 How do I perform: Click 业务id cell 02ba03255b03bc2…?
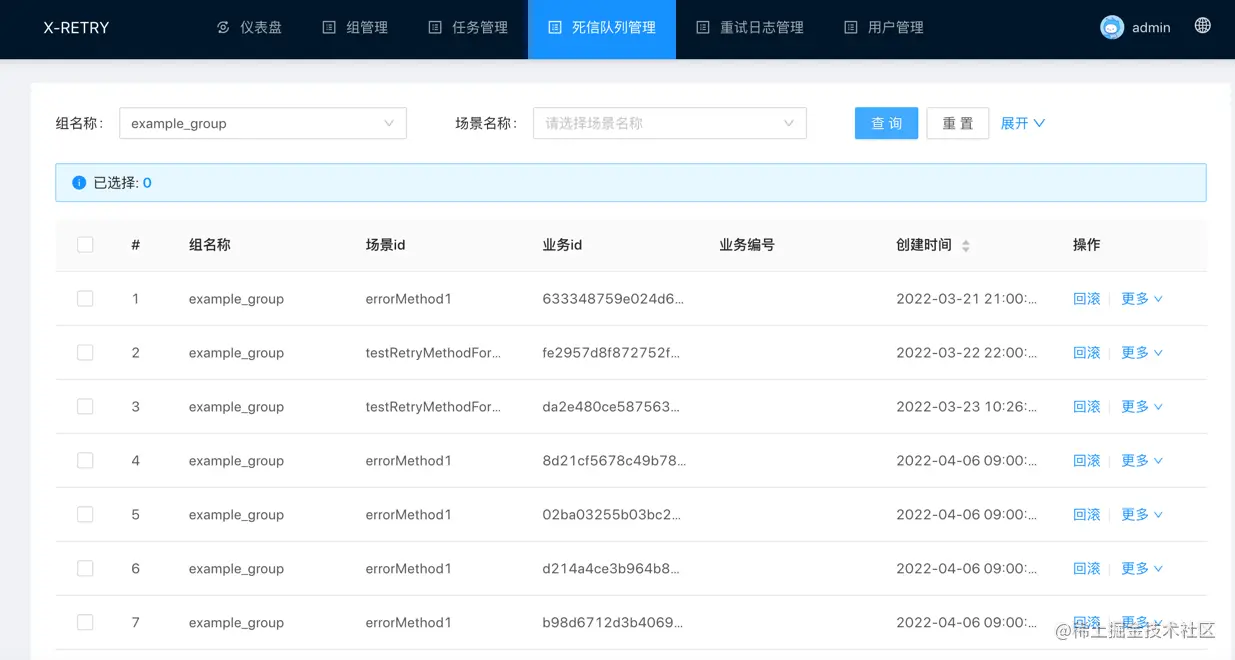[612, 515]
